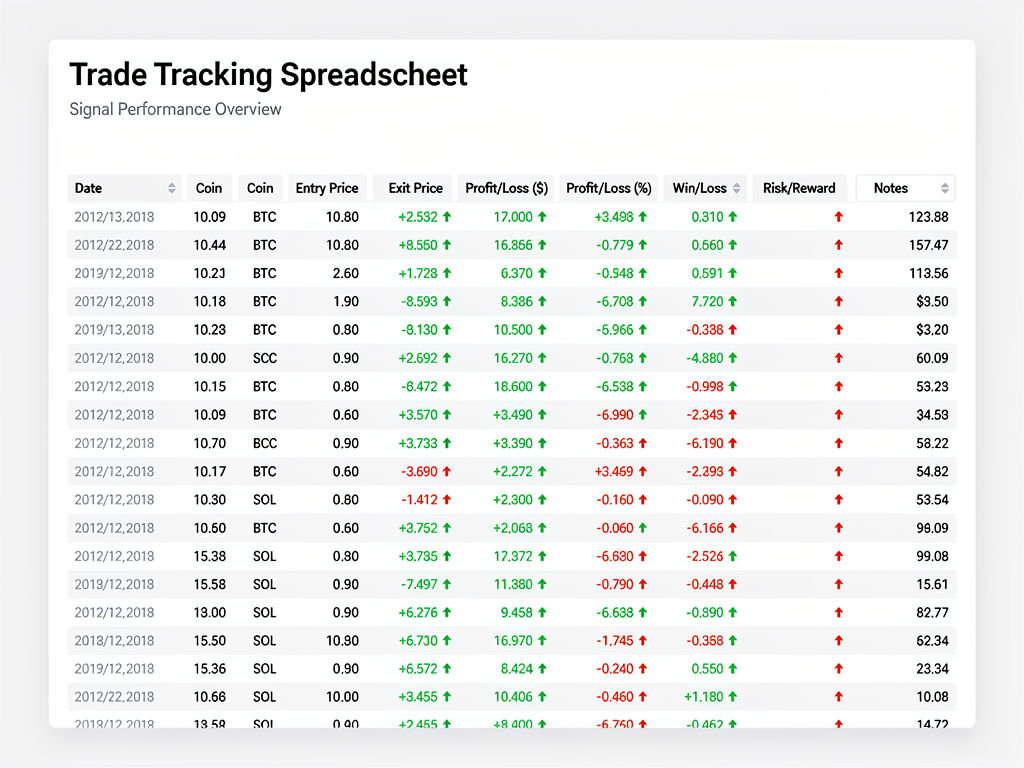This screenshot has height=768, width=1024.
Task: Select the Exit Price column header
Action: tap(415, 188)
